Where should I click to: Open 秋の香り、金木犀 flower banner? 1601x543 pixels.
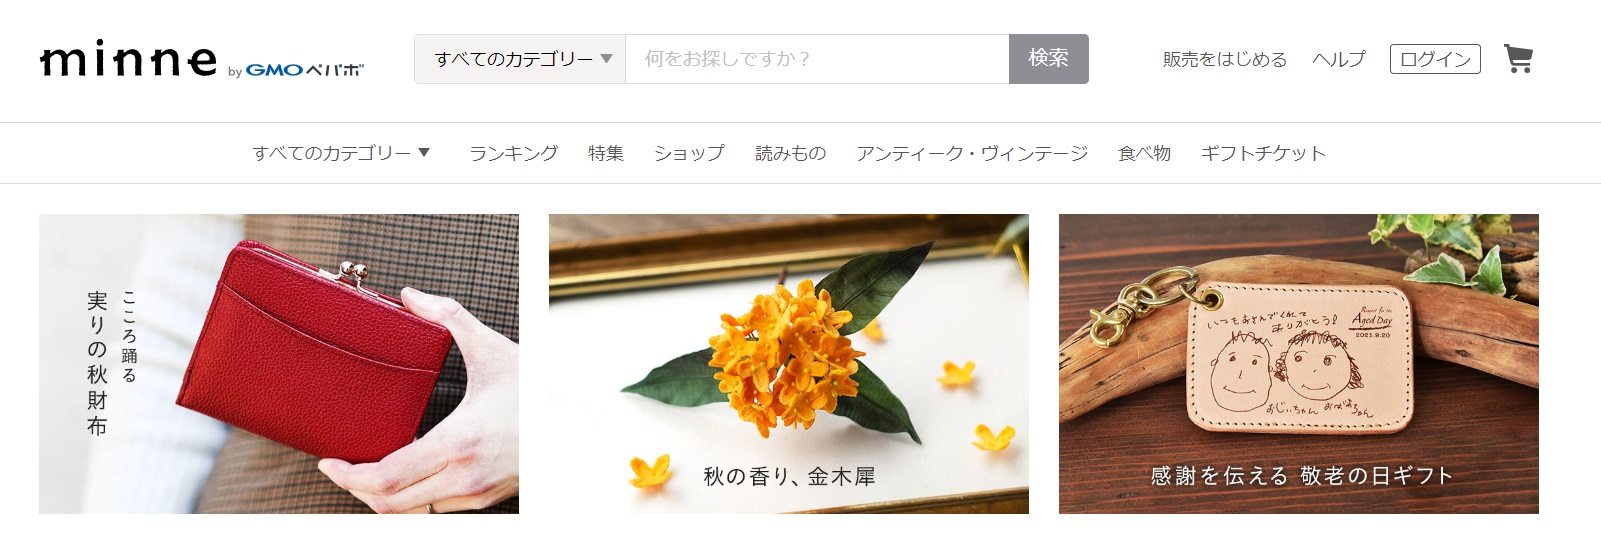(789, 364)
